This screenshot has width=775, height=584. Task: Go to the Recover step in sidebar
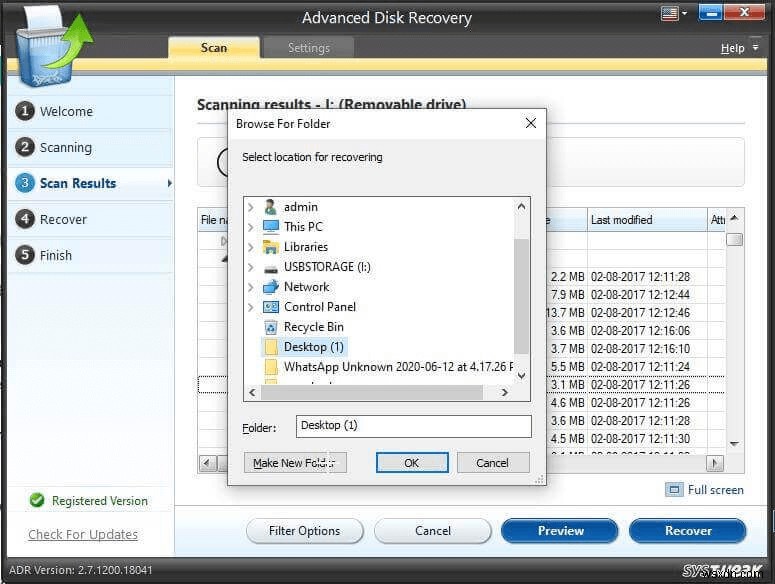click(90, 219)
